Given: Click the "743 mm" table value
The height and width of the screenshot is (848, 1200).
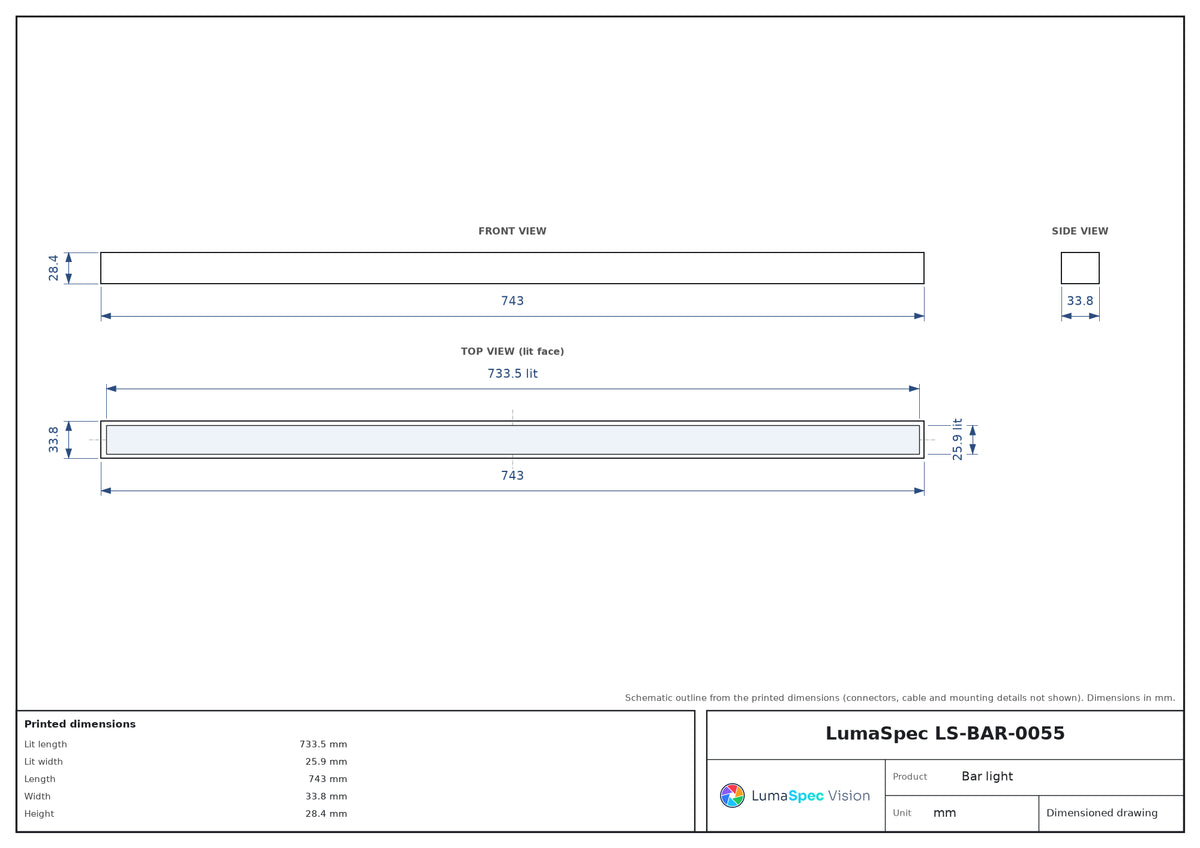Looking at the screenshot, I should (x=328, y=779).
